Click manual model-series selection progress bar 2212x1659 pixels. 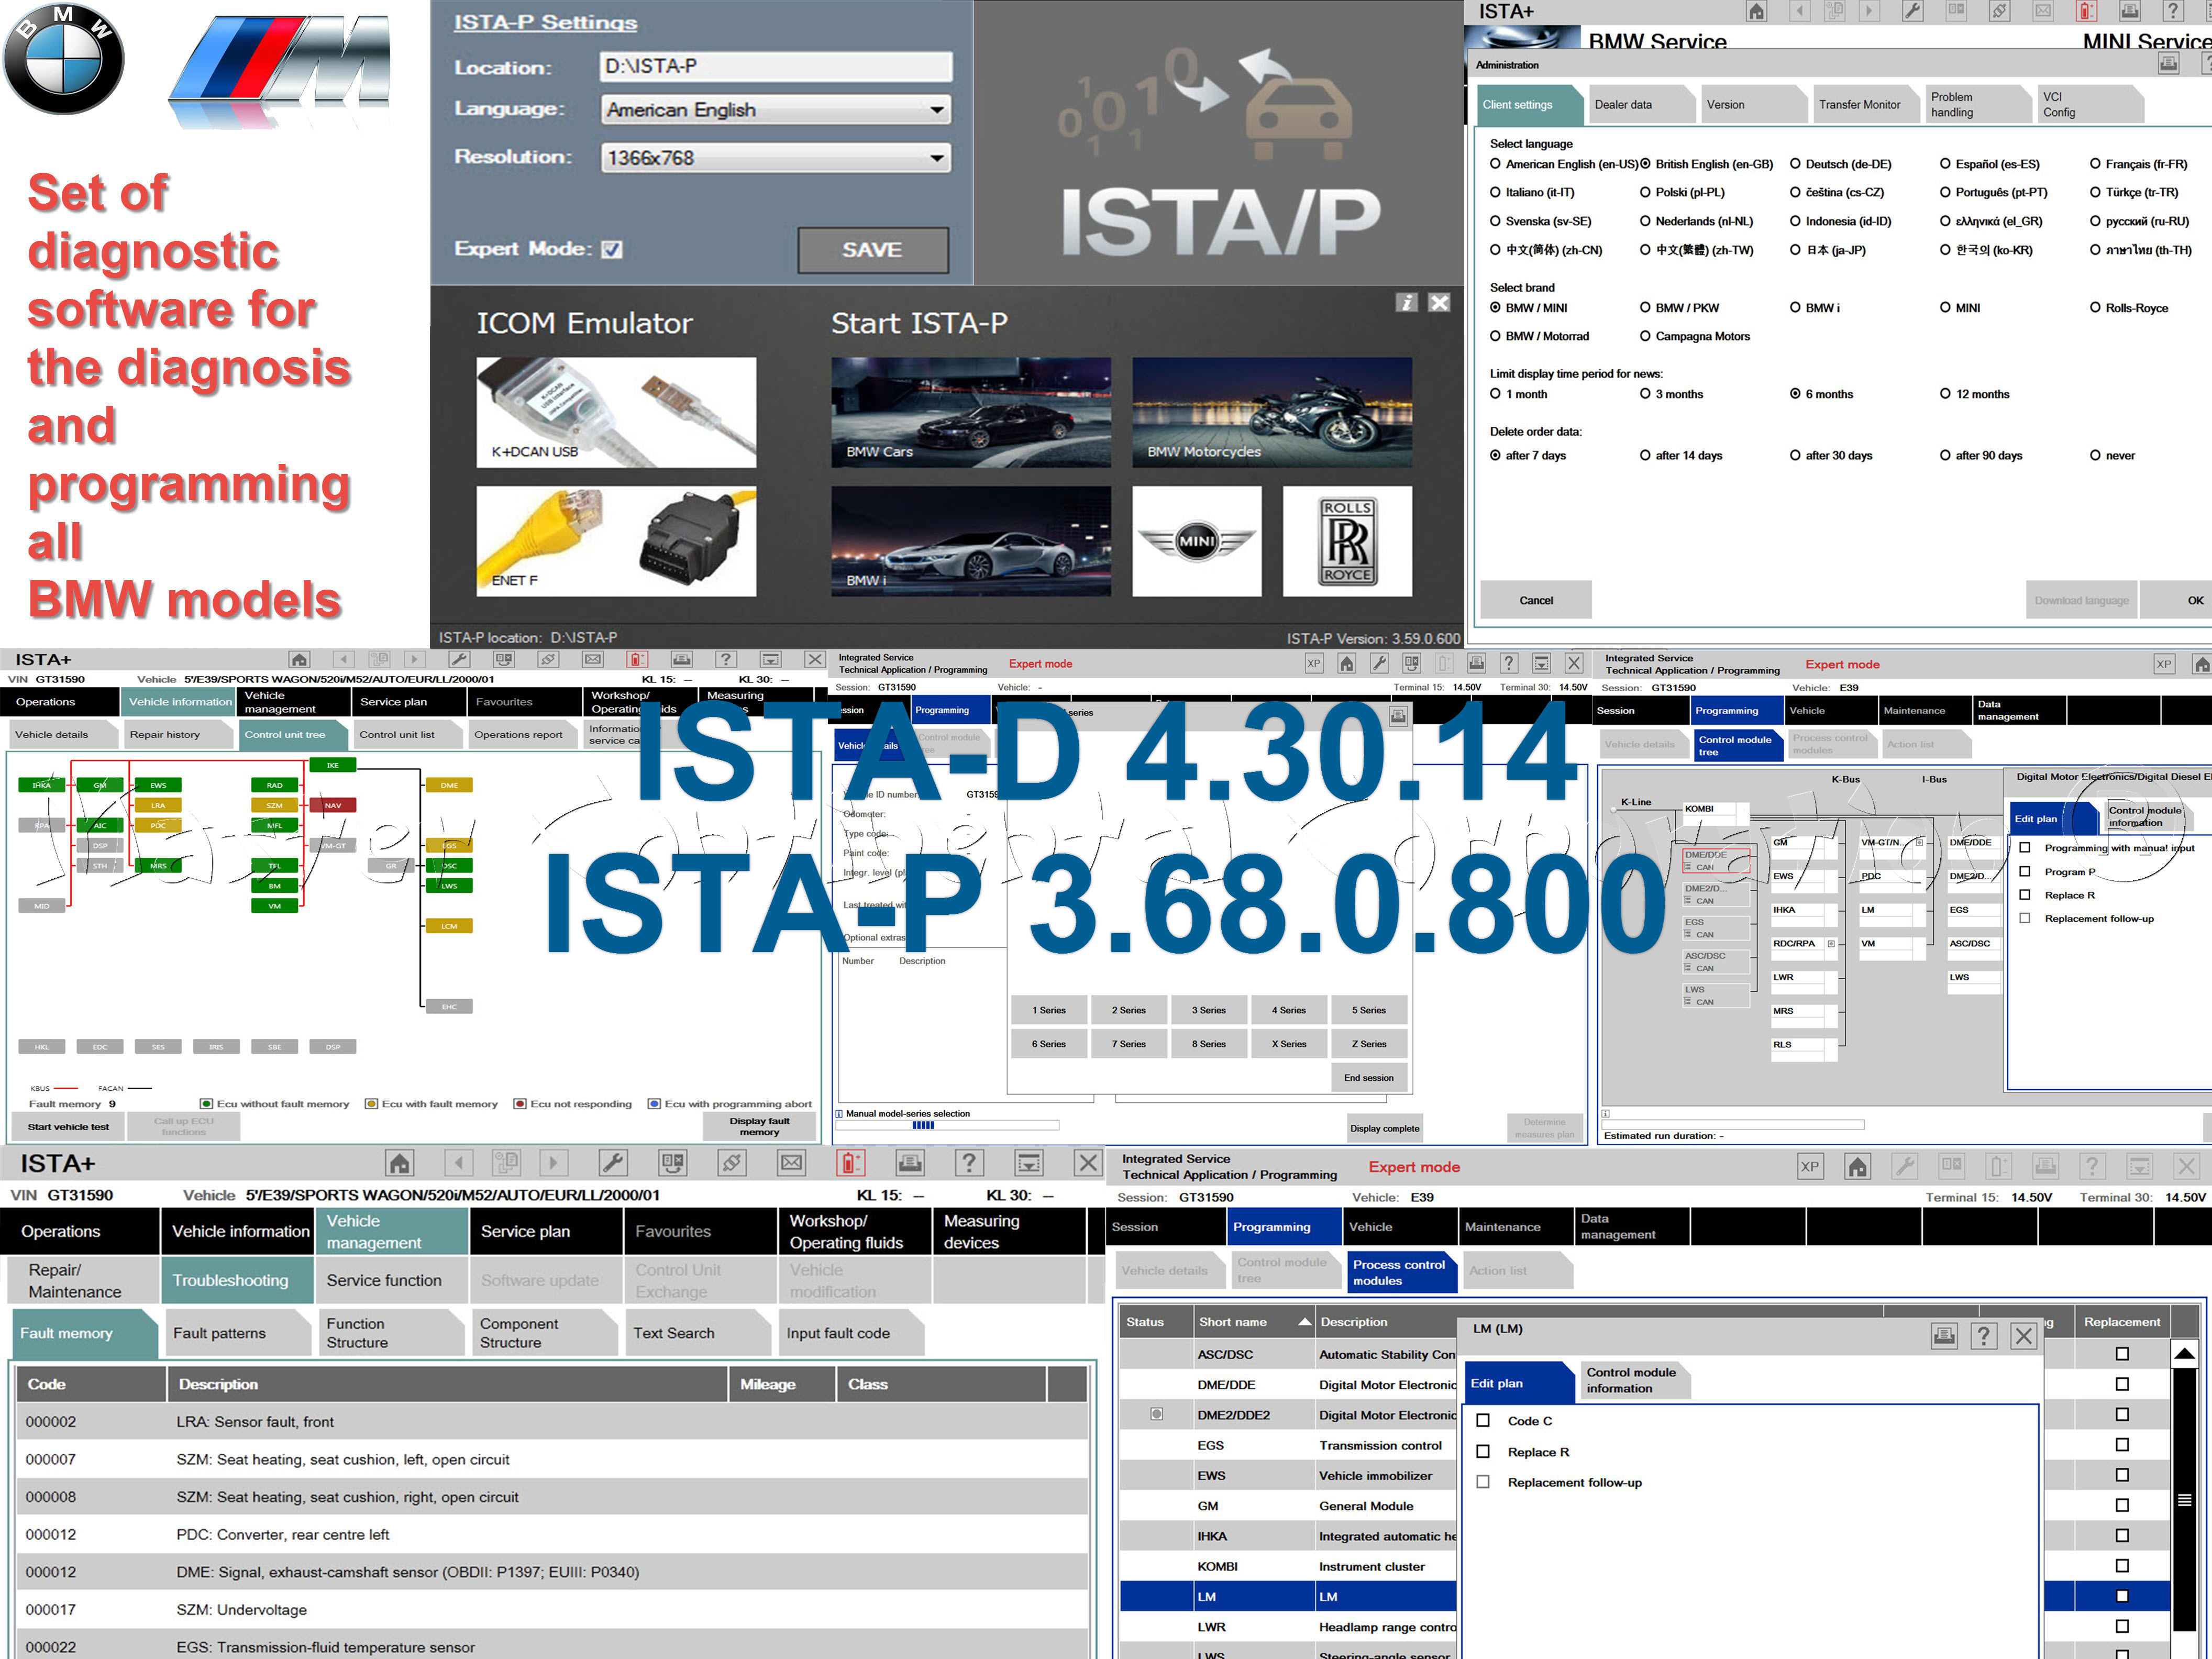946,1125
